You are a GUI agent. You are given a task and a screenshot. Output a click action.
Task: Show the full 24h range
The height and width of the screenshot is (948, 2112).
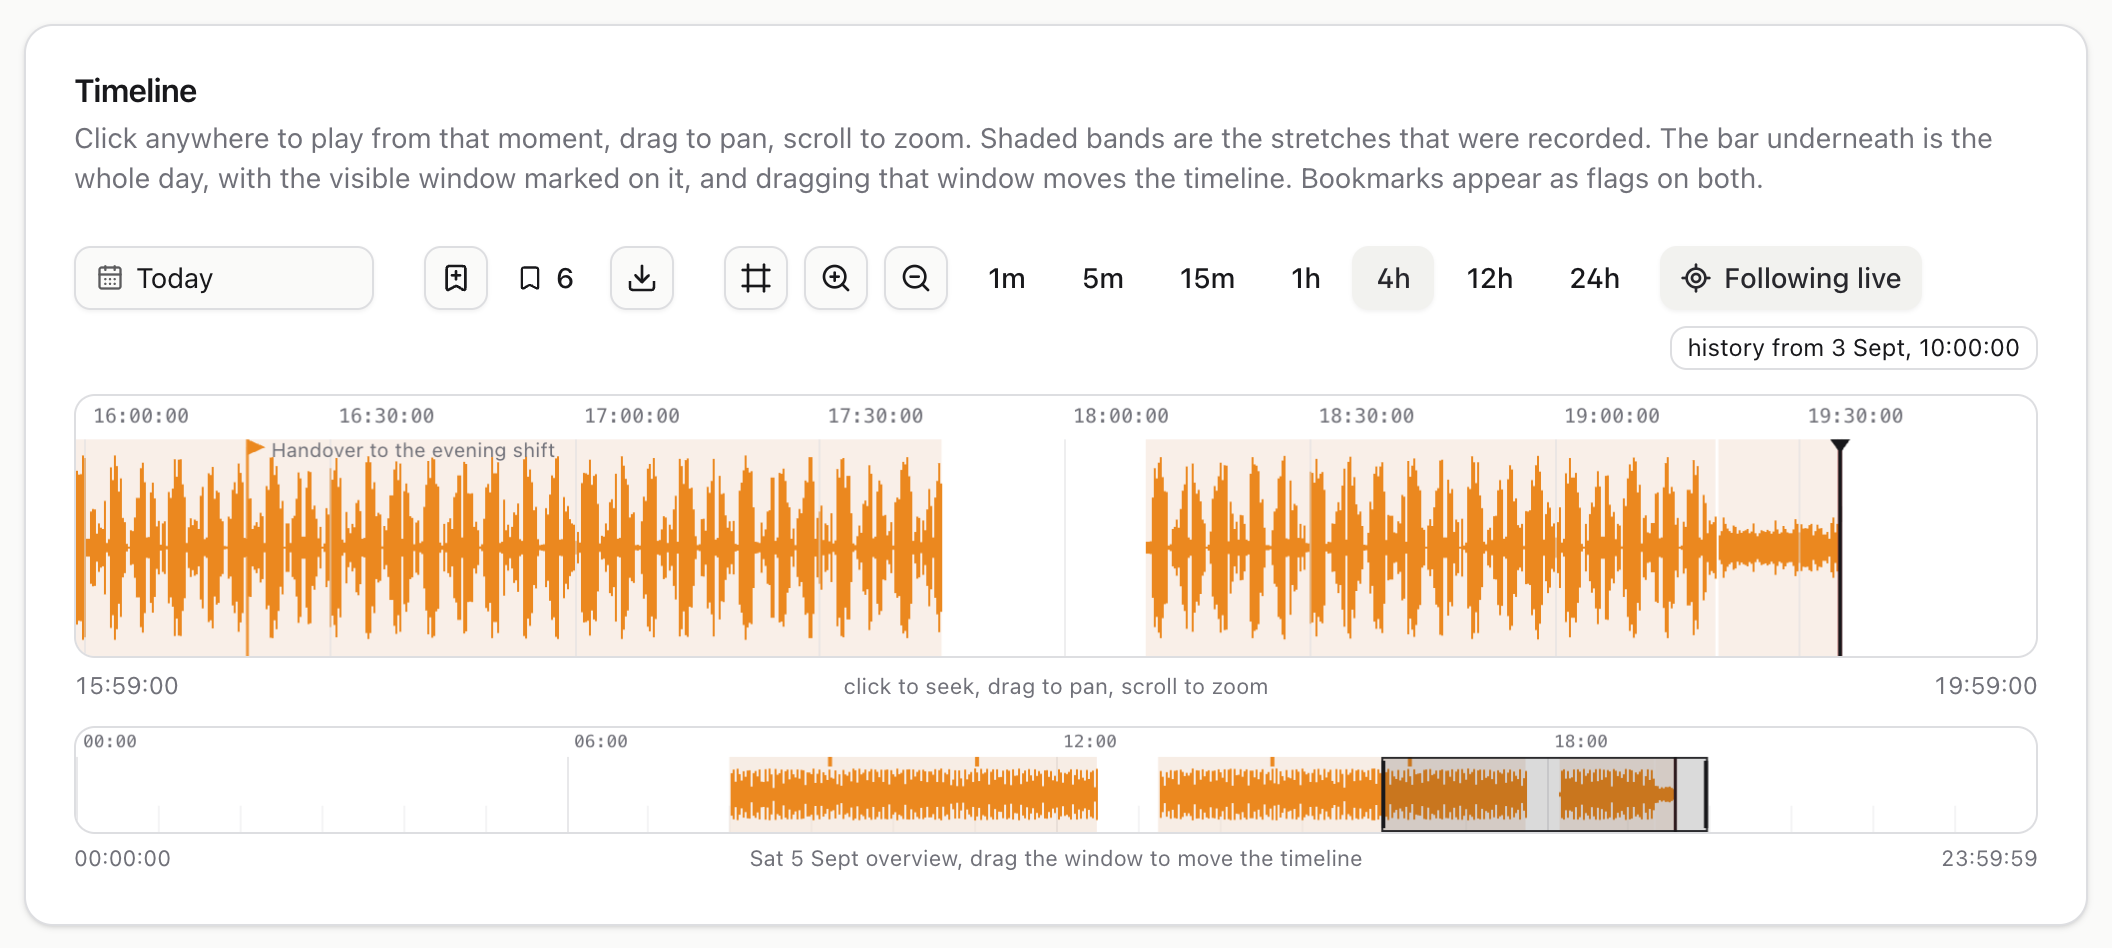click(x=1595, y=278)
